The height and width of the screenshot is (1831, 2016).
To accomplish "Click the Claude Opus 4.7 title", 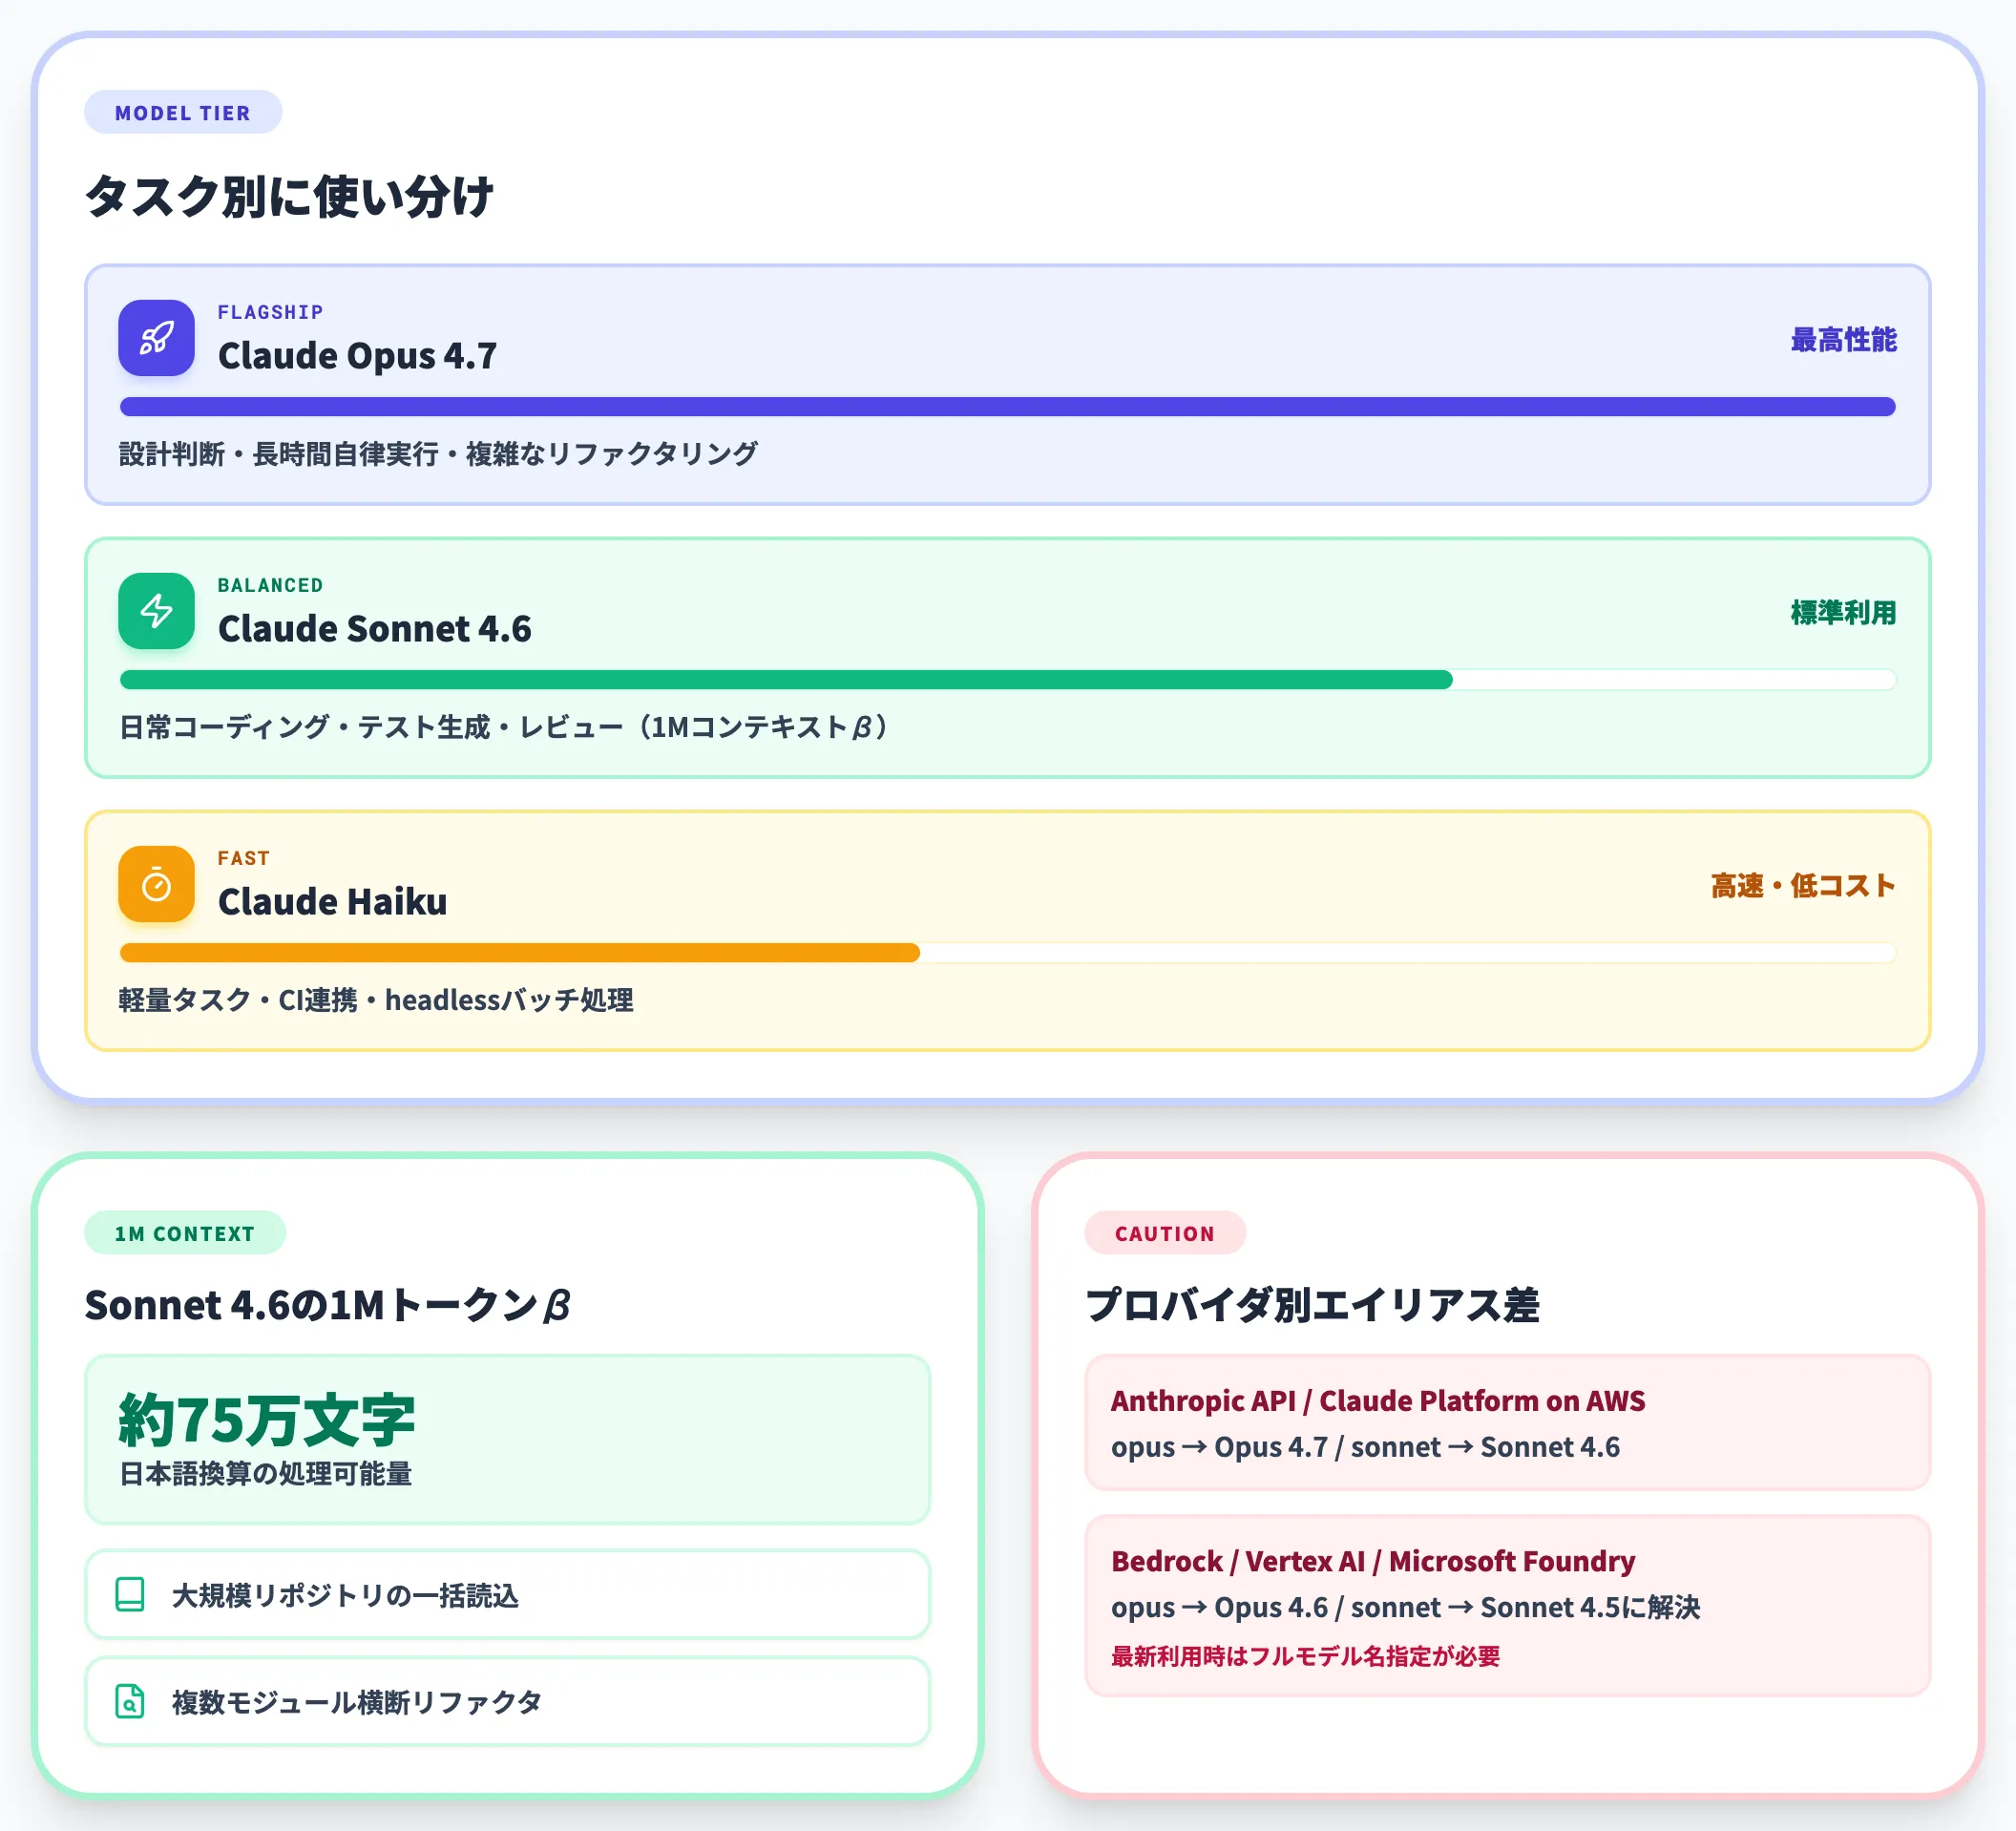I will click(x=357, y=356).
